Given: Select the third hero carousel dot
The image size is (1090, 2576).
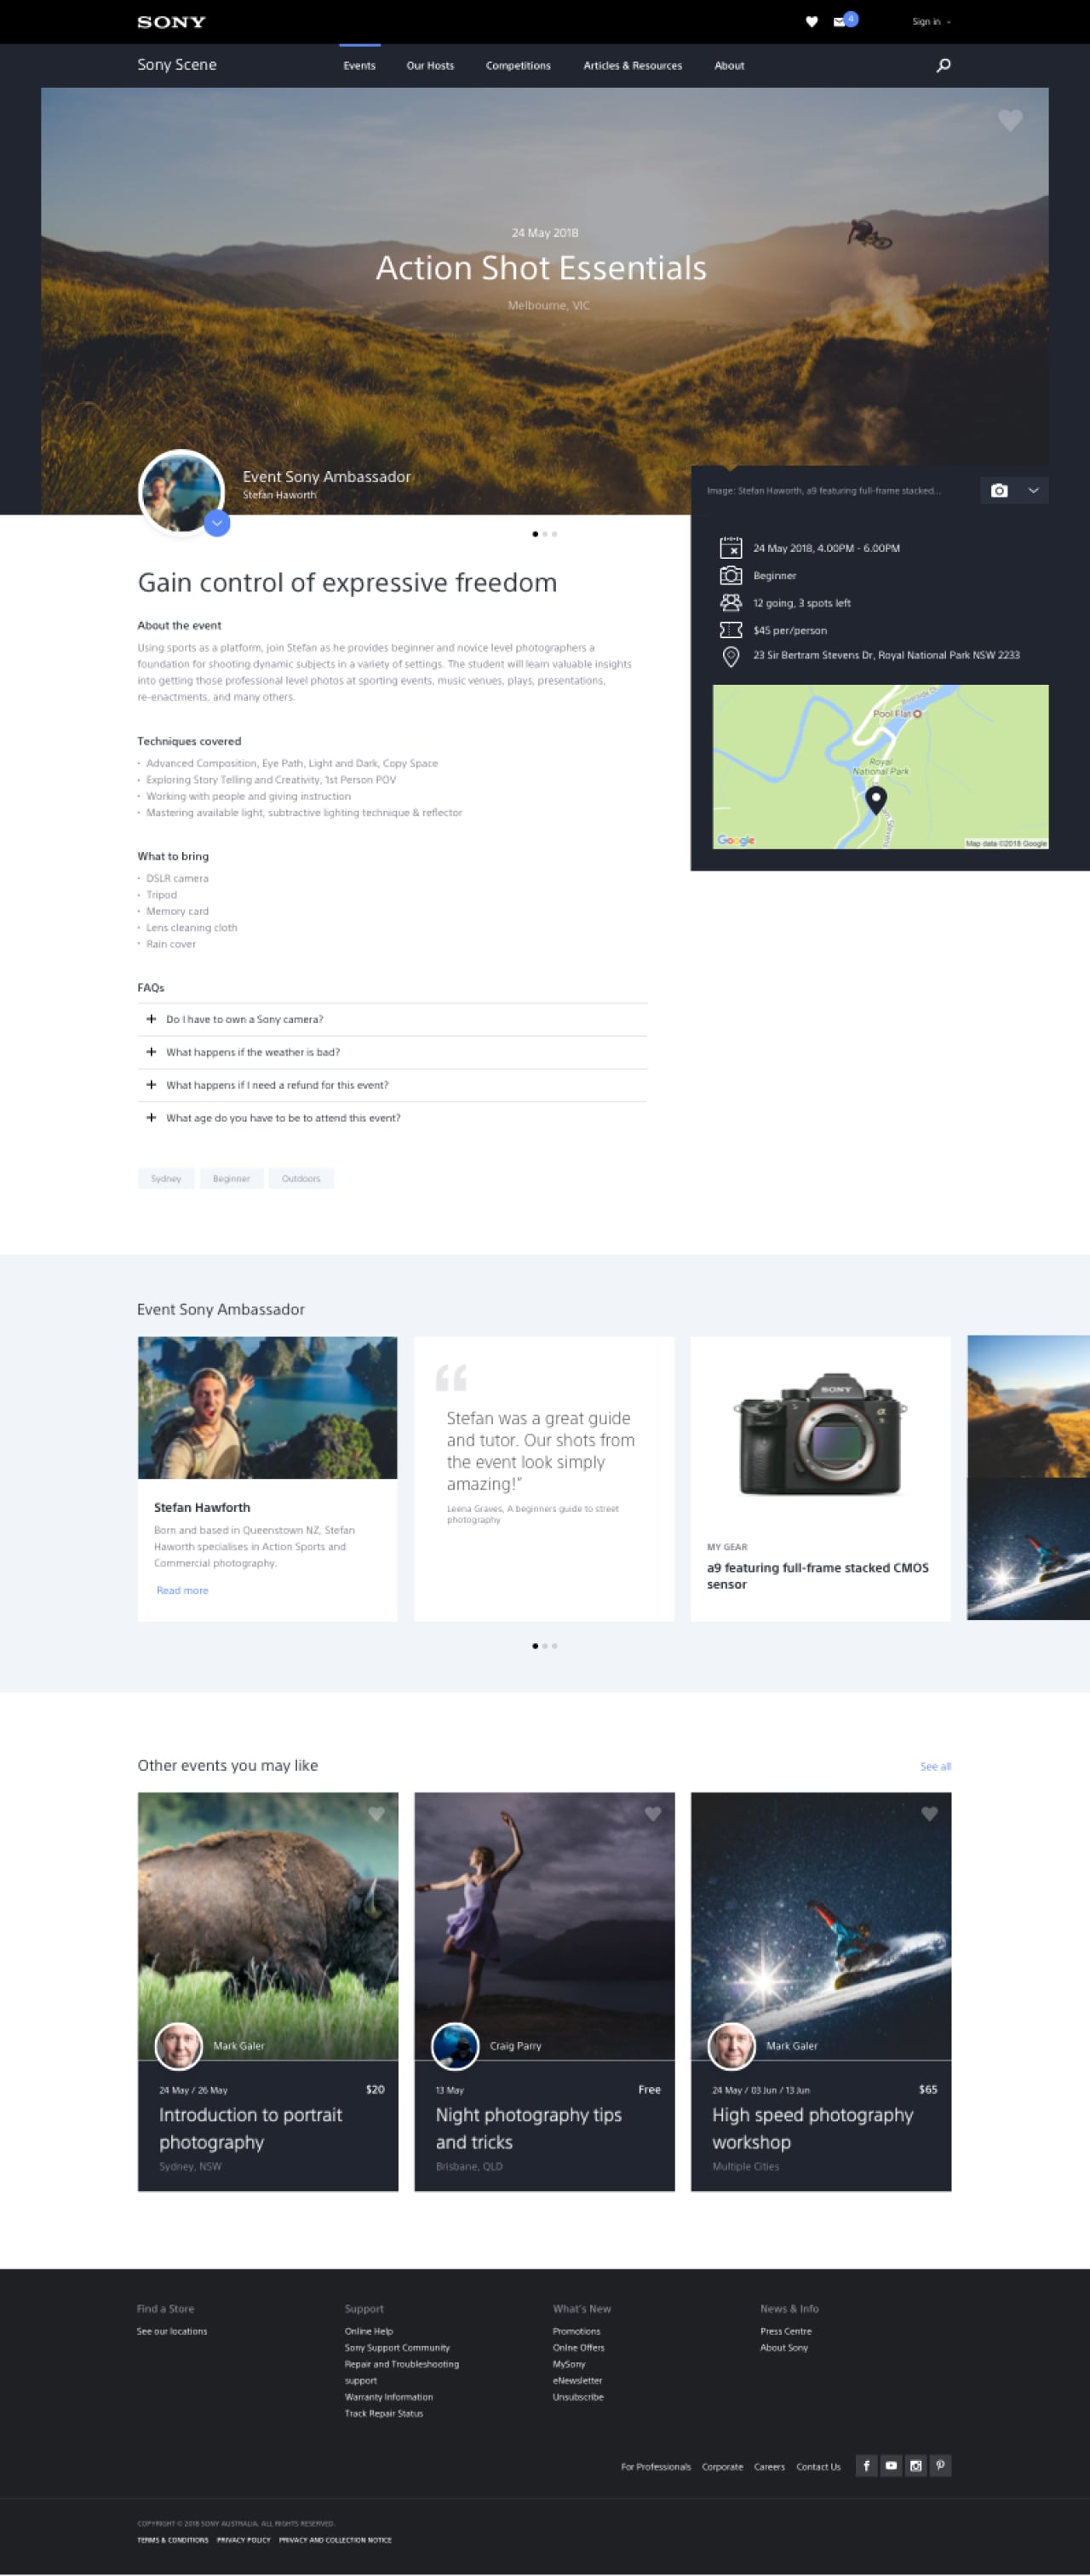Looking at the screenshot, I should [555, 534].
